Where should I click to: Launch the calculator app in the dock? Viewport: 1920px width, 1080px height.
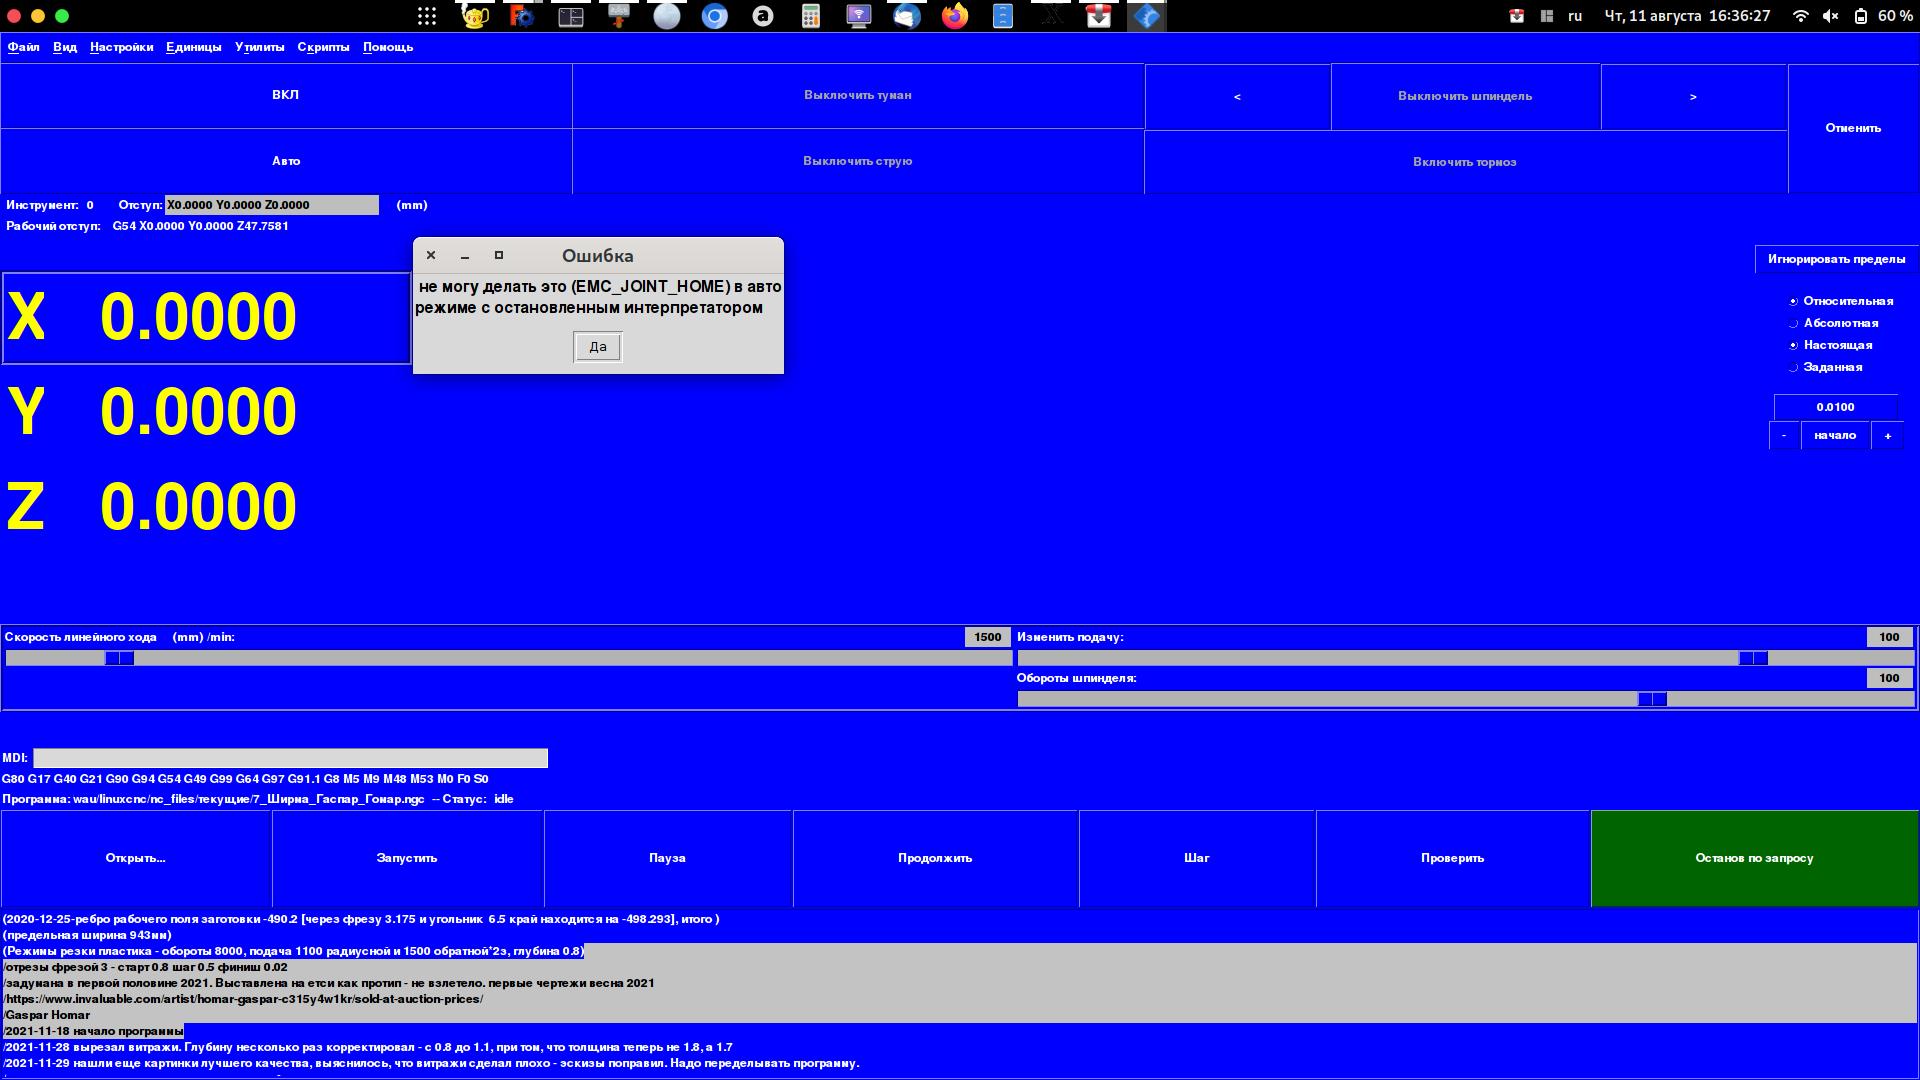pyautogui.click(x=811, y=16)
